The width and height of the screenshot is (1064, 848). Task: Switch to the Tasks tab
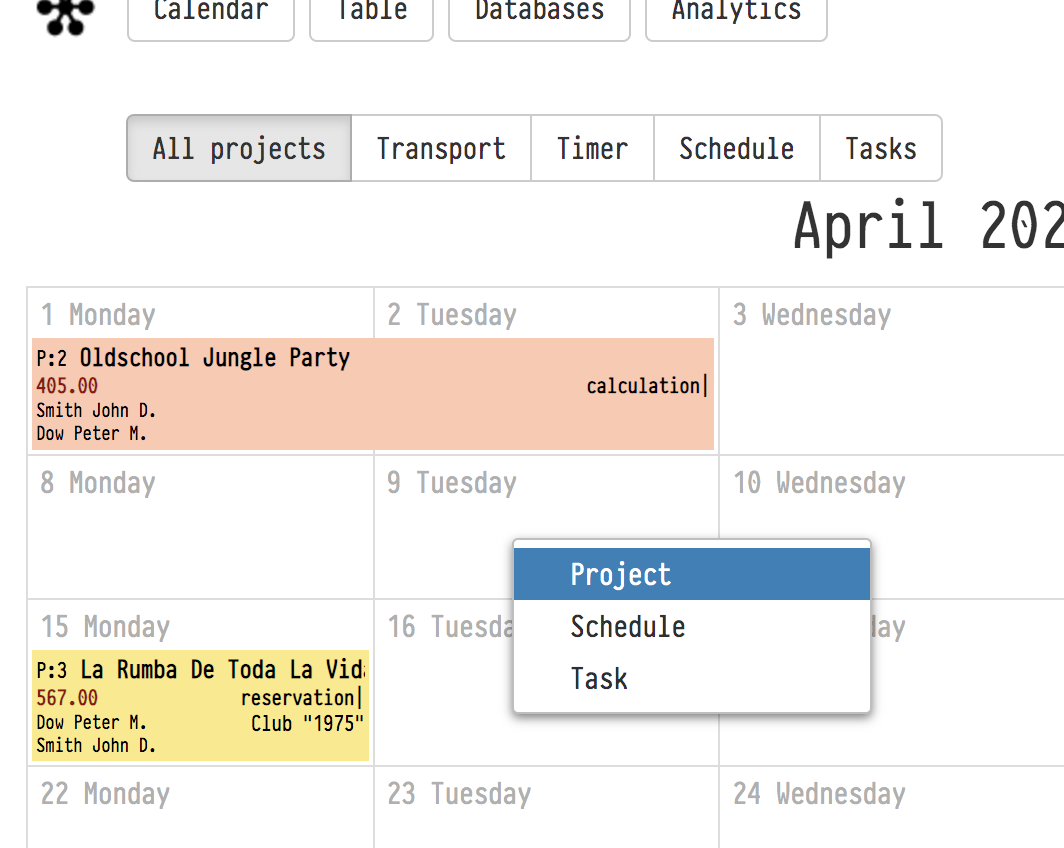pos(880,149)
